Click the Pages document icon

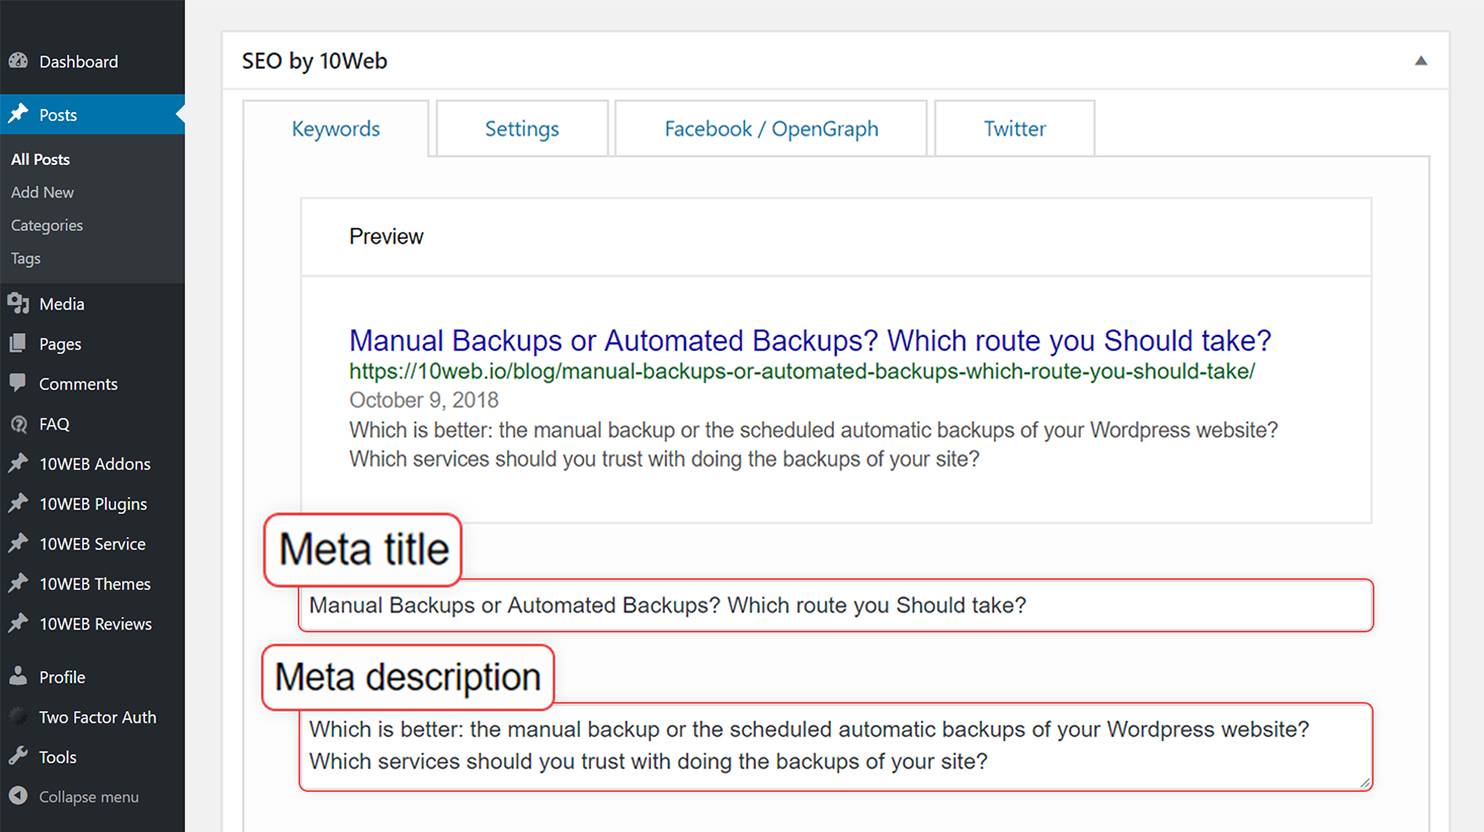[18, 343]
